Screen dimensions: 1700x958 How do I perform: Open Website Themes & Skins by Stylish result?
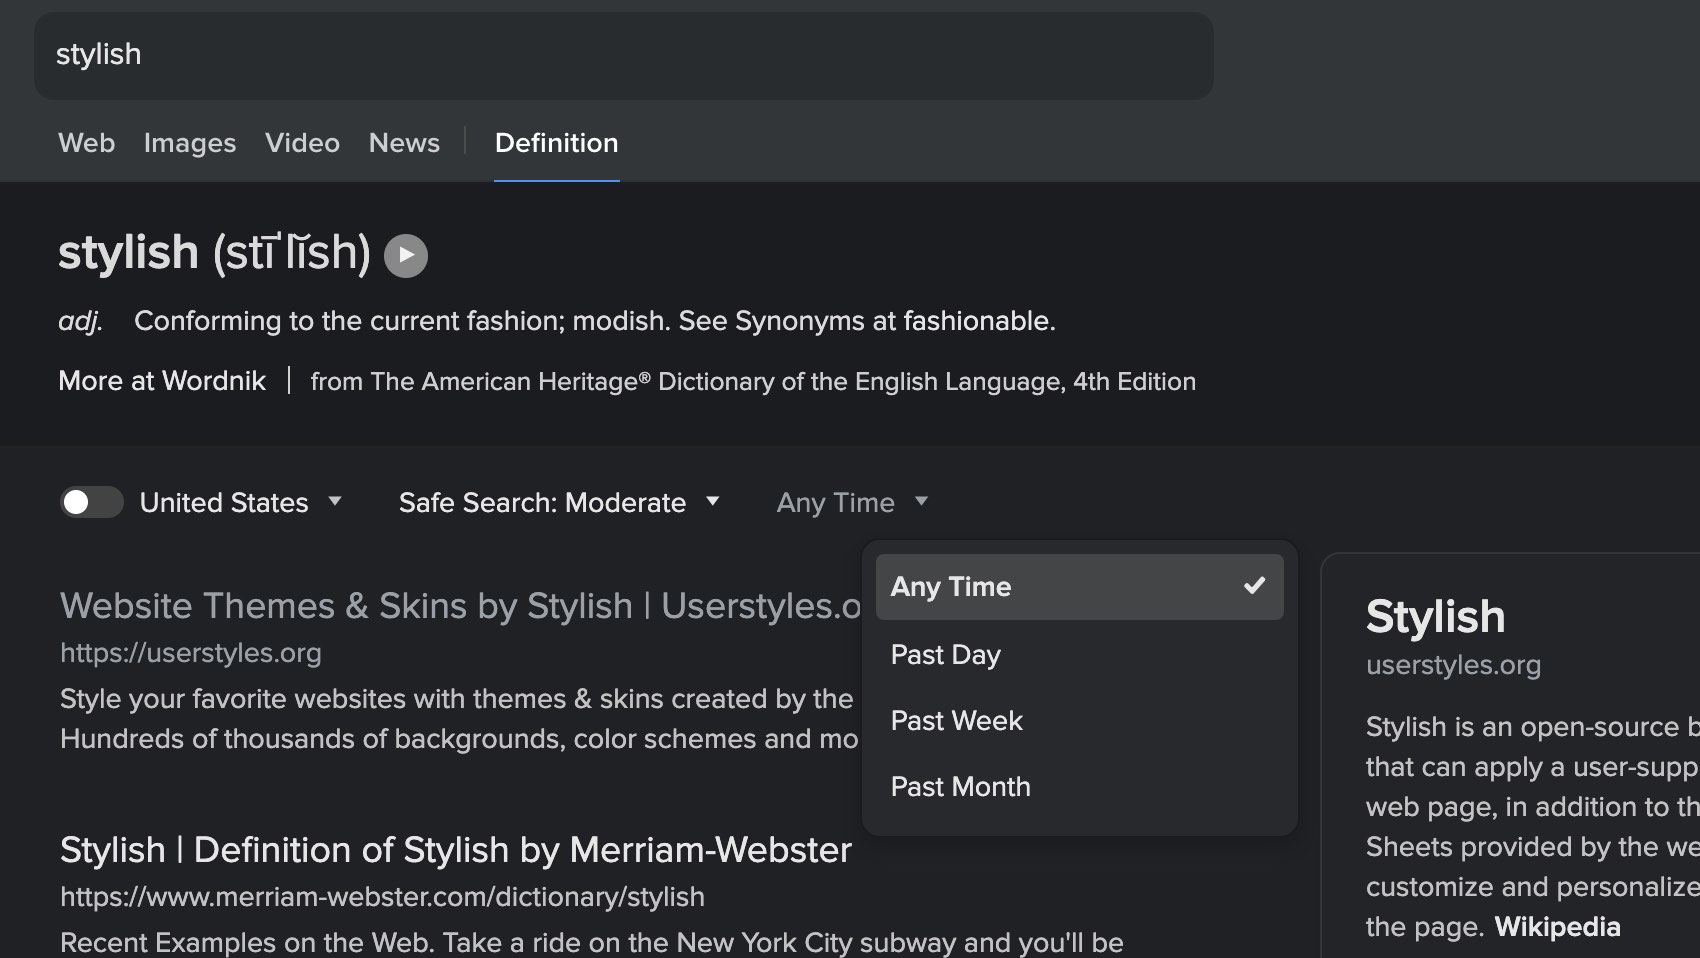coord(460,606)
